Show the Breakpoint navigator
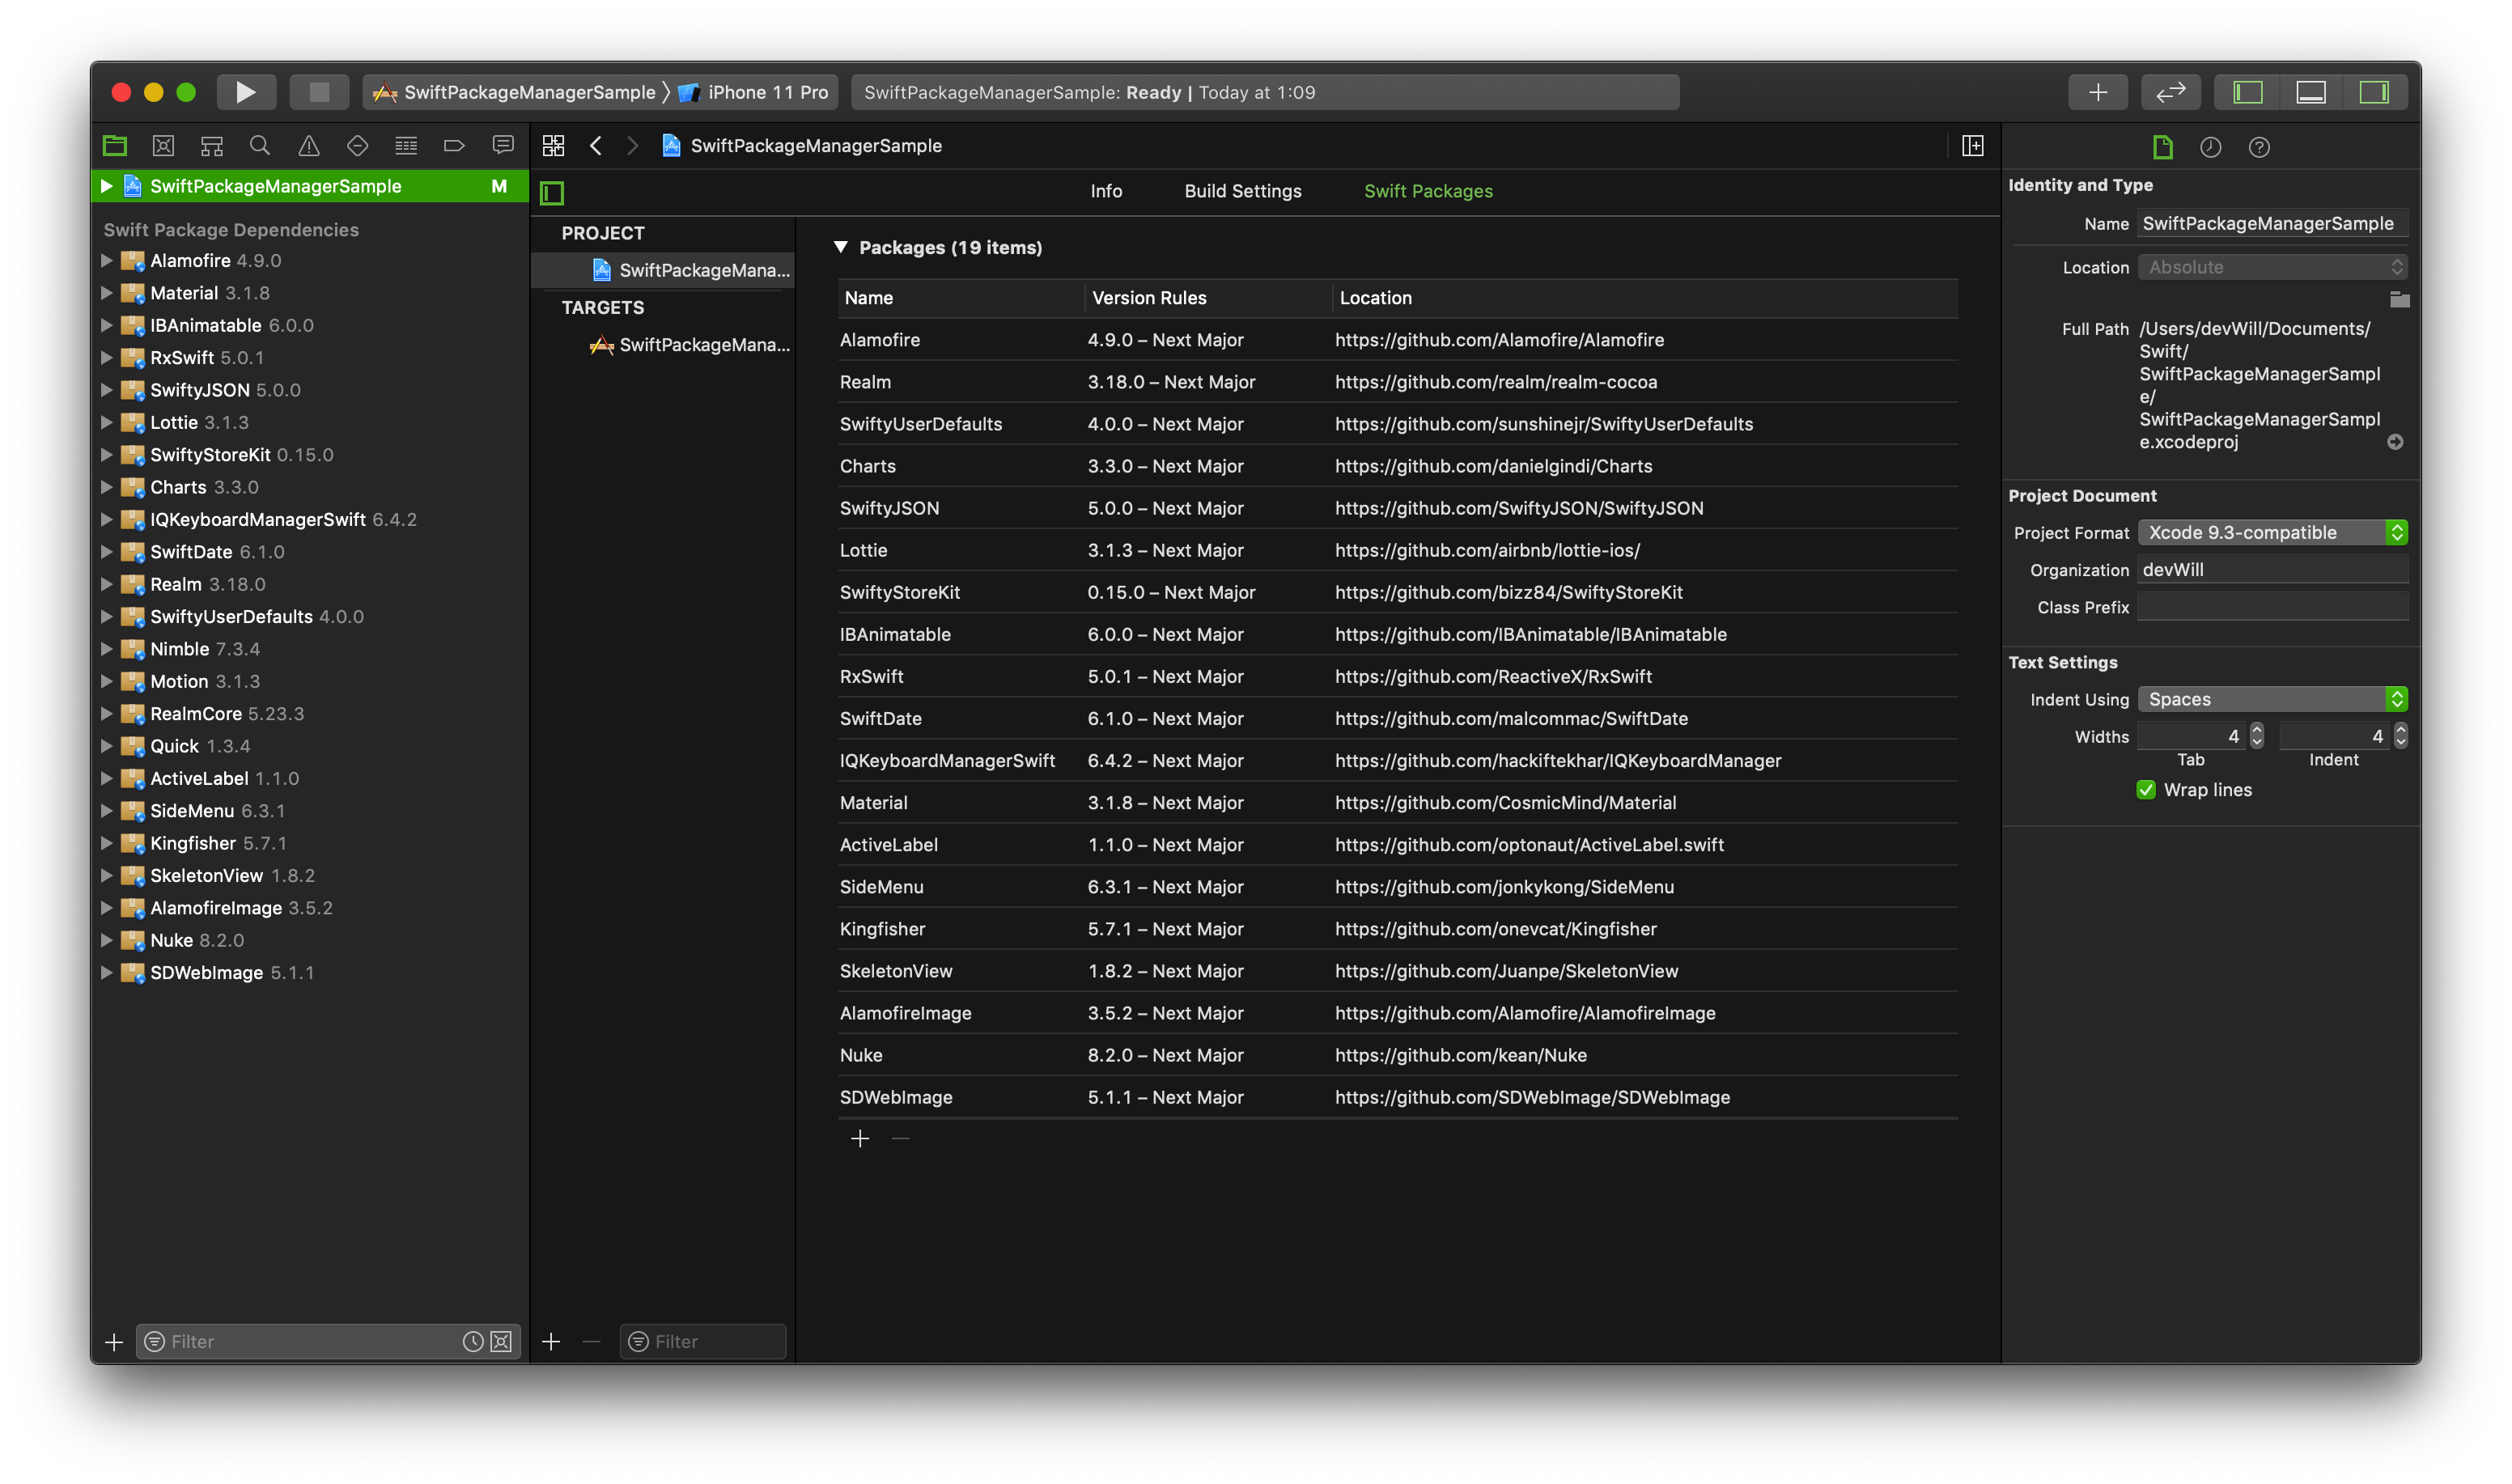Image resolution: width=2512 pixels, height=1484 pixels. tap(454, 146)
